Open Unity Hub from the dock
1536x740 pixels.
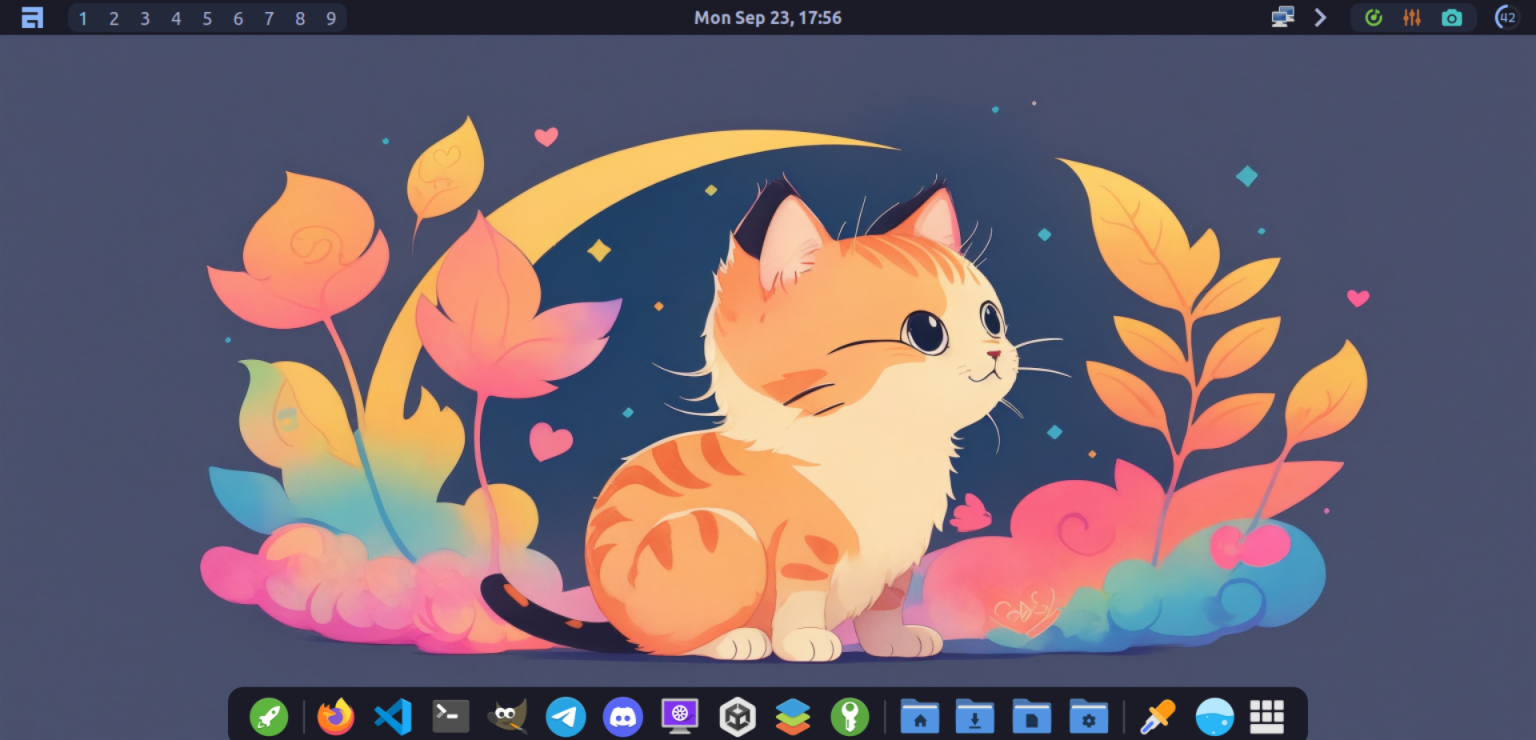(737, 716)
